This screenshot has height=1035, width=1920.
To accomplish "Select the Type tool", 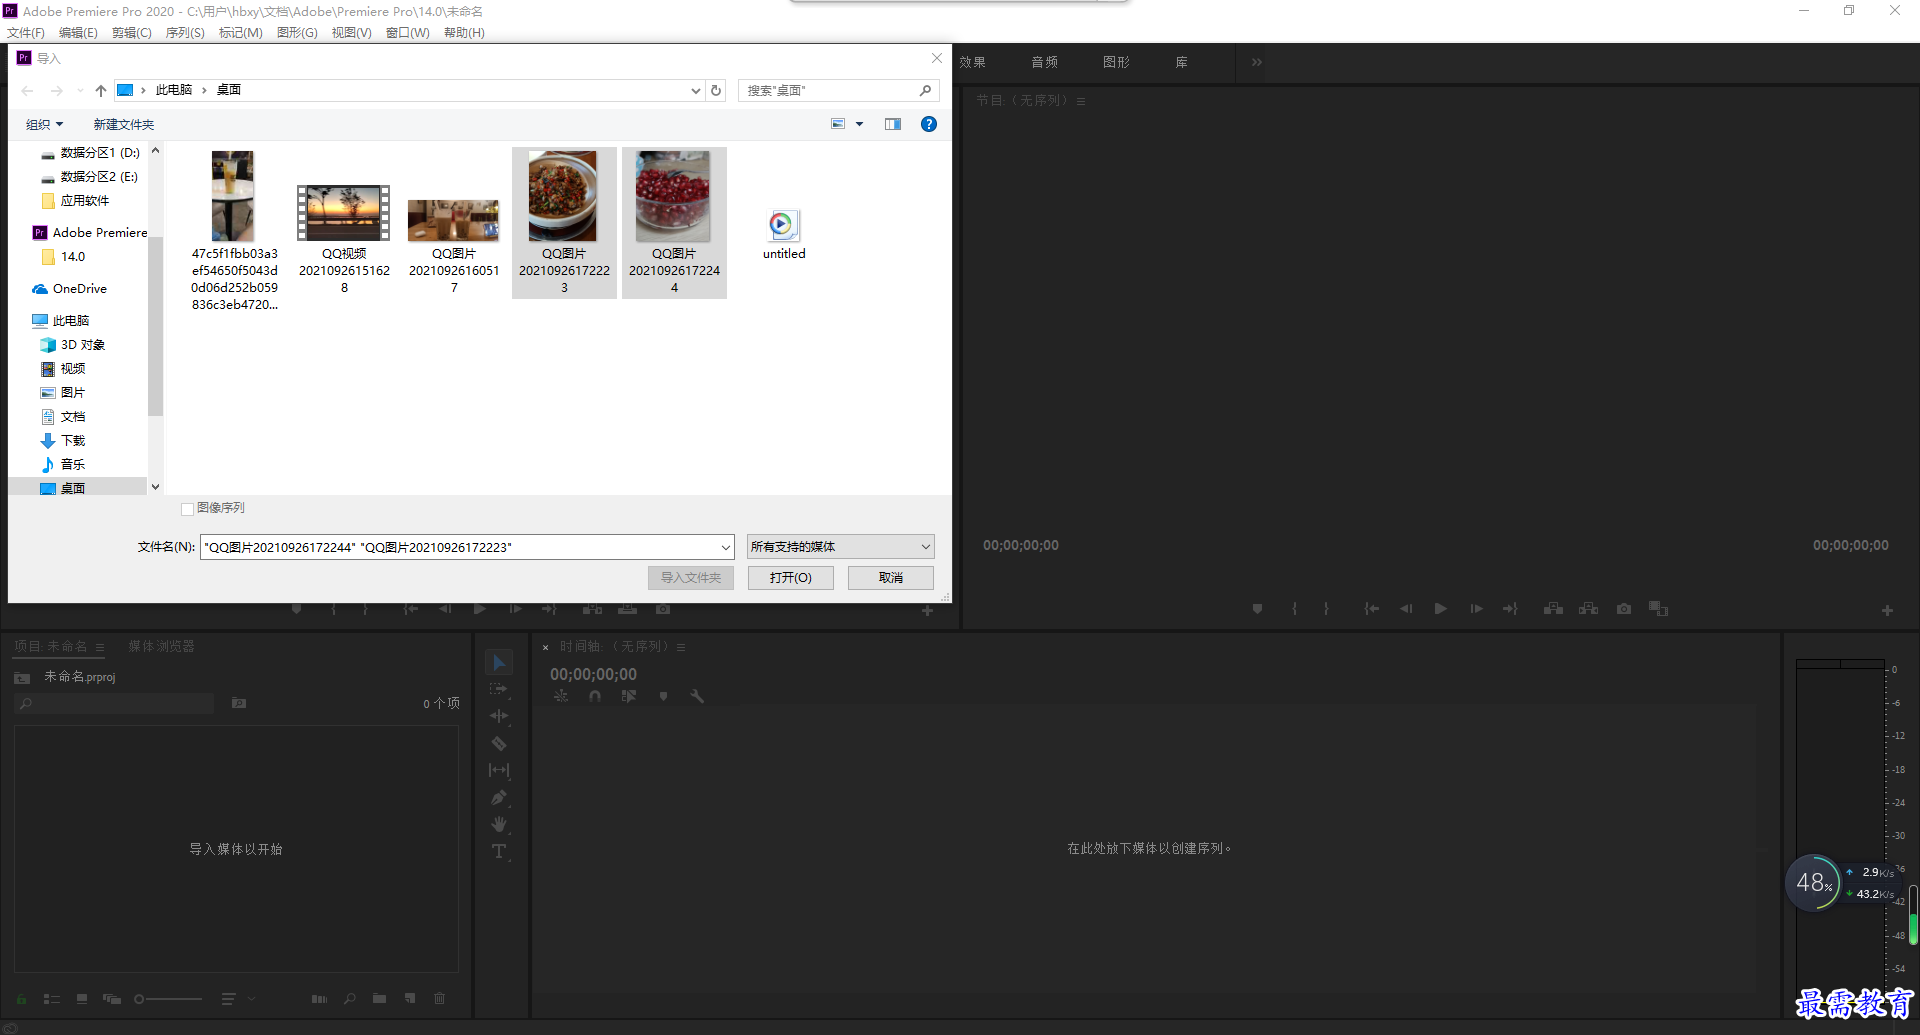I will click(x=499, y=851).
